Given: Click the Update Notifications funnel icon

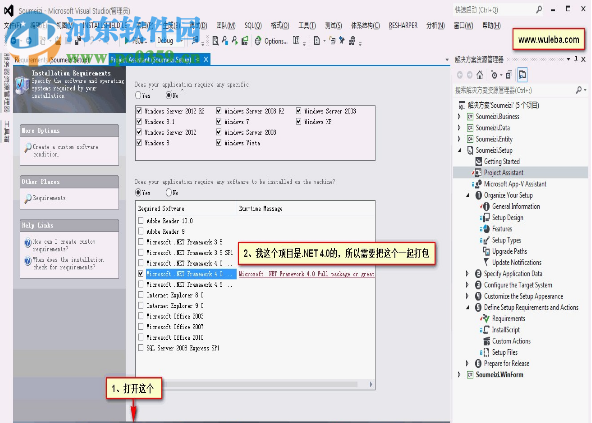Looking at the screenshot, I should (486, 262).
